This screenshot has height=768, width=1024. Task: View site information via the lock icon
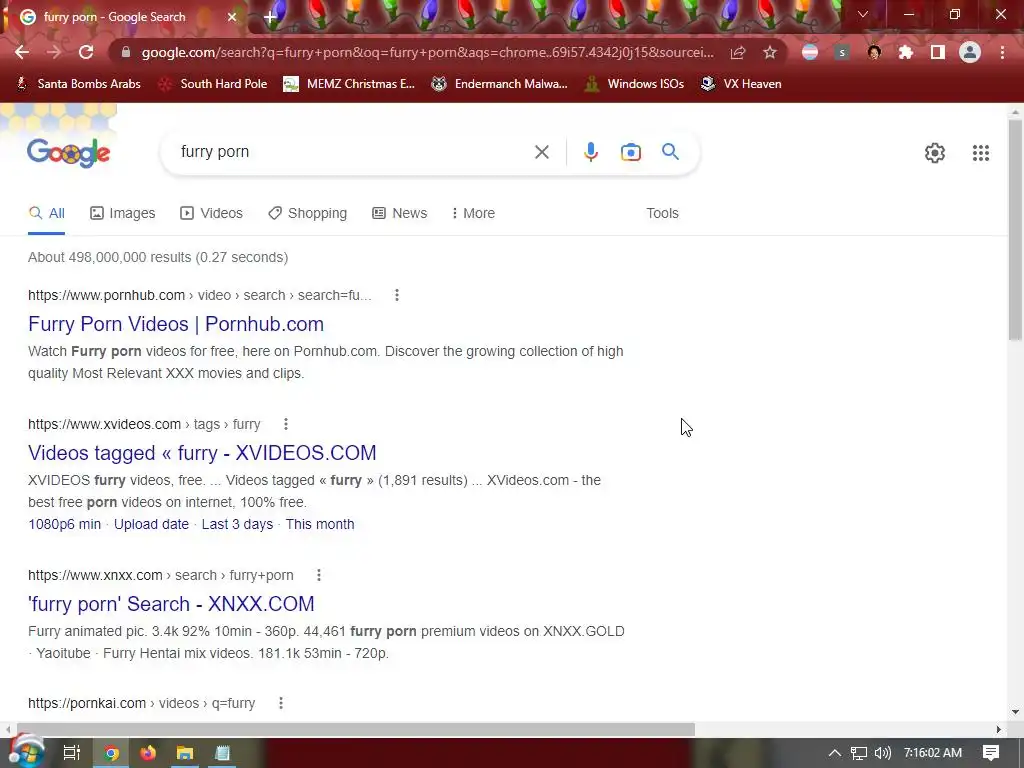click(x=126, y=52)
